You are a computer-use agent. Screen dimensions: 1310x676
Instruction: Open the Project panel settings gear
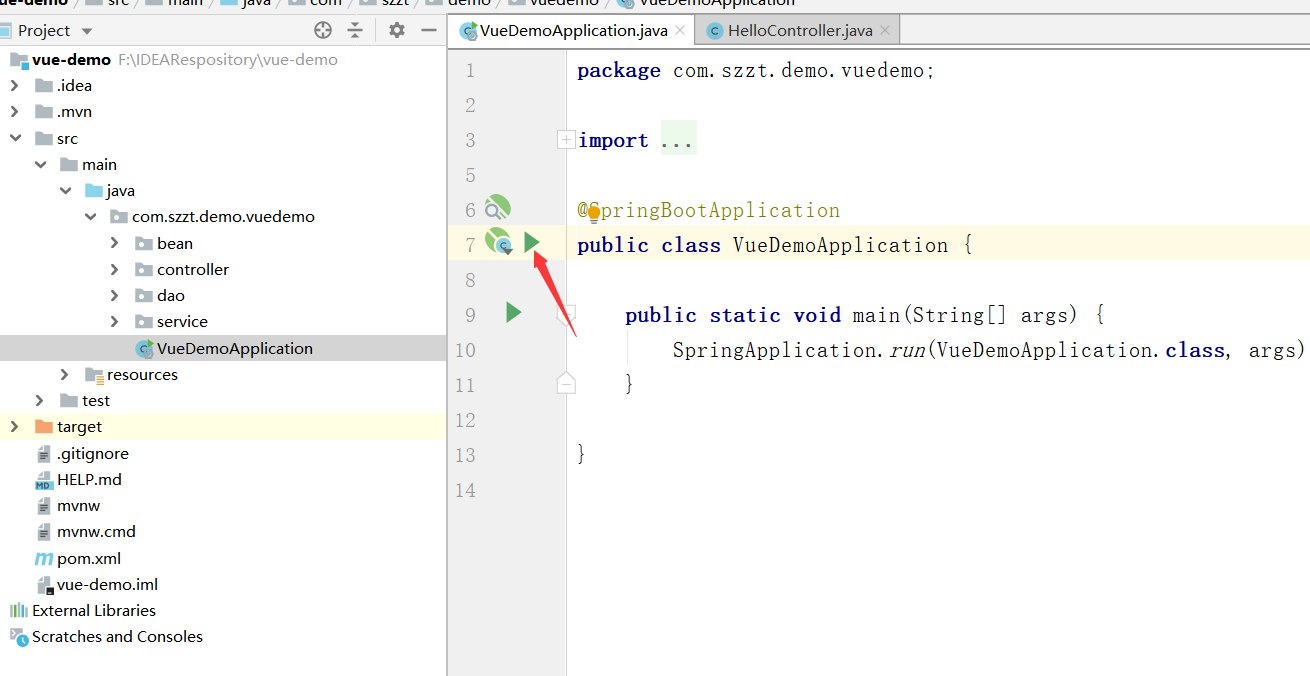397,30
